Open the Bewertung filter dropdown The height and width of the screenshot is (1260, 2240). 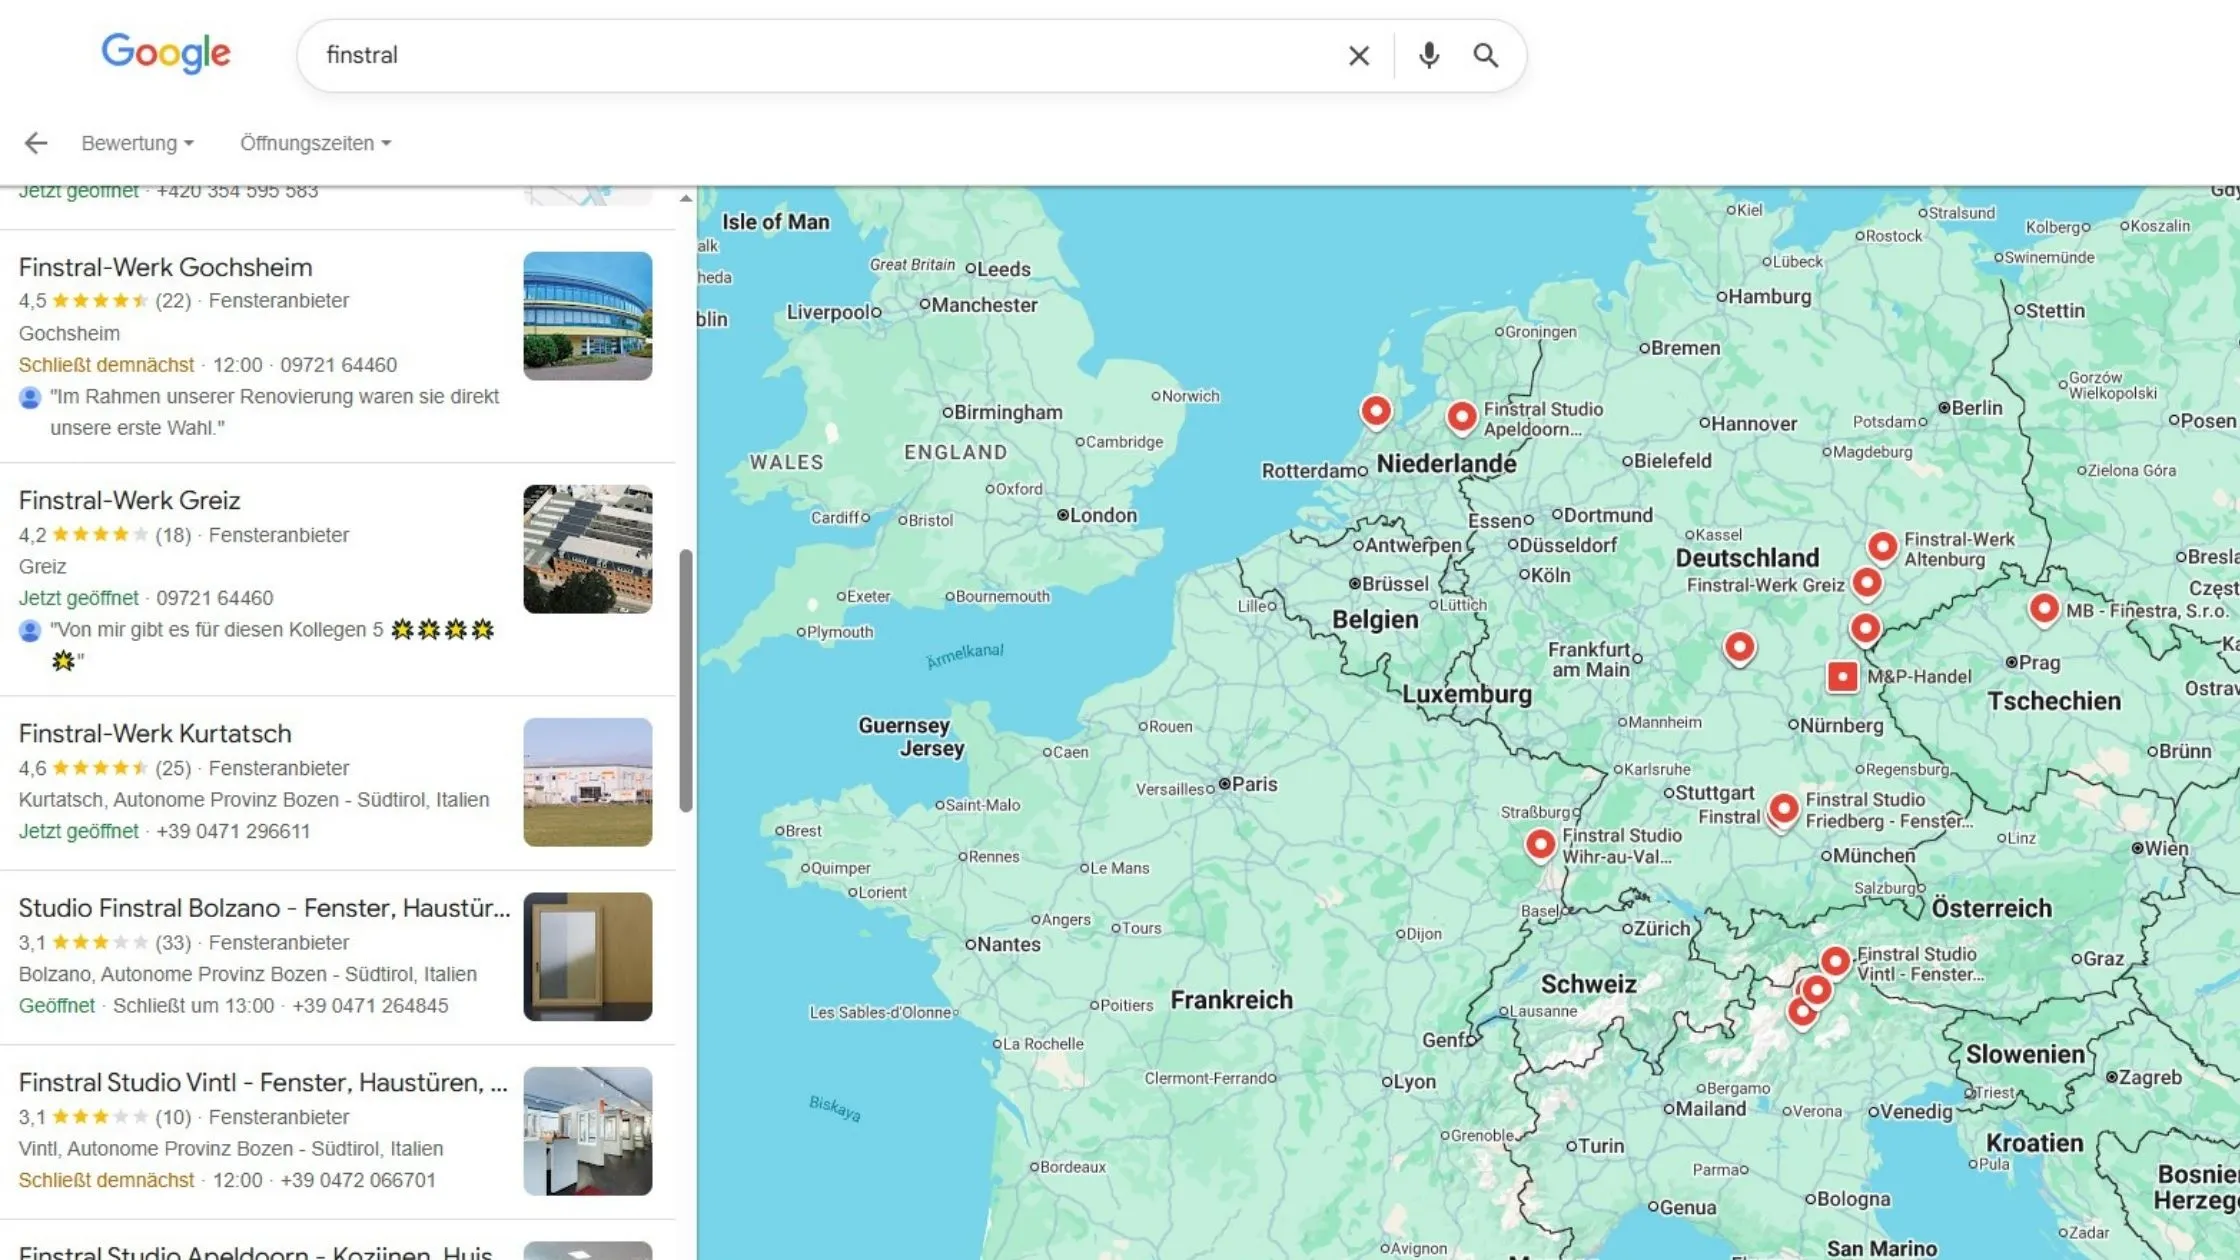click(137, 142)
